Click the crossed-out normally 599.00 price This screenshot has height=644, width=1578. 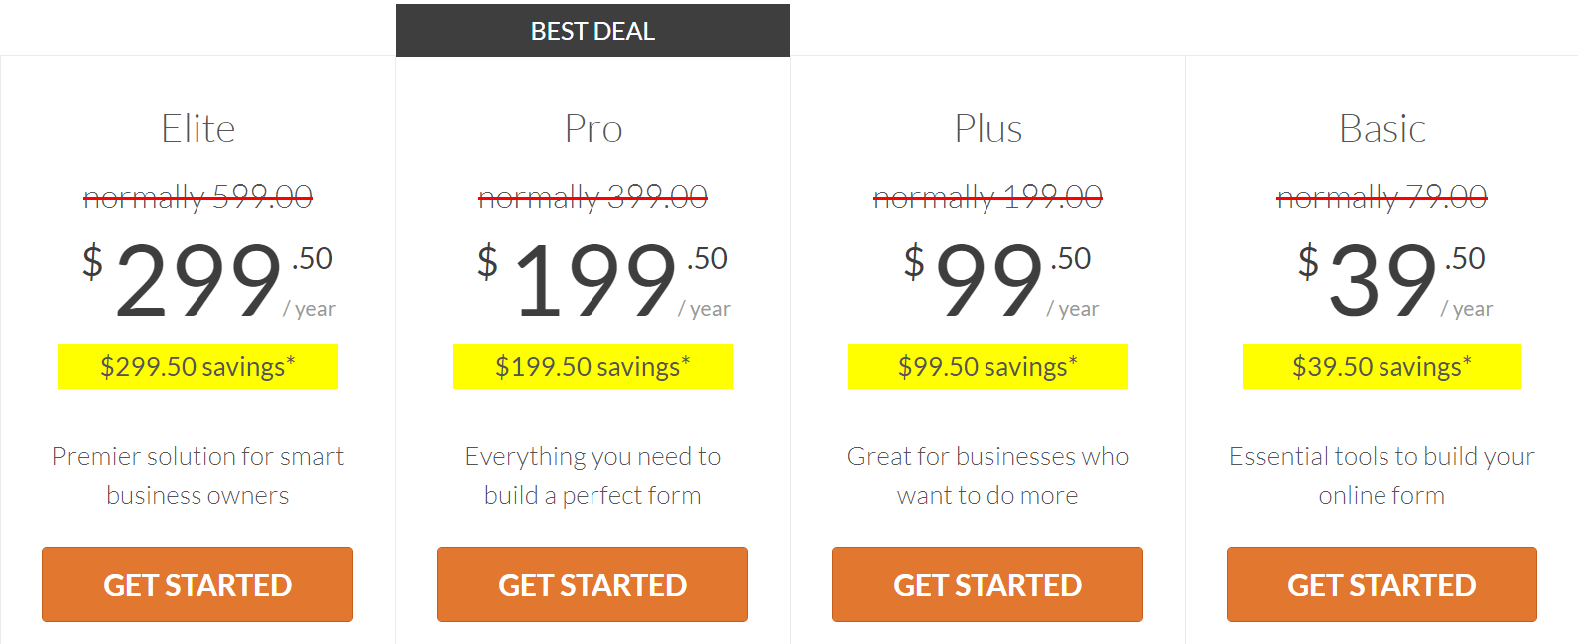(198, 197)
